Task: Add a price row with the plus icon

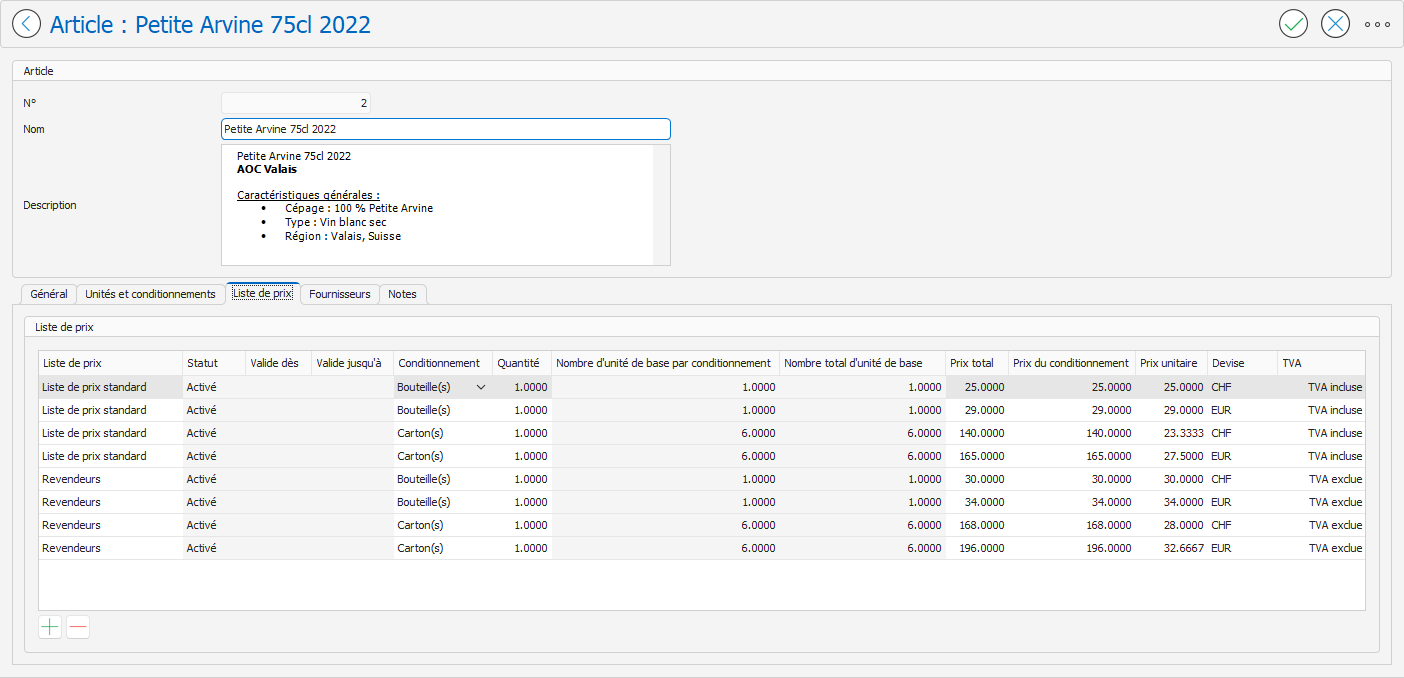Action: click(x=50, y=627)
